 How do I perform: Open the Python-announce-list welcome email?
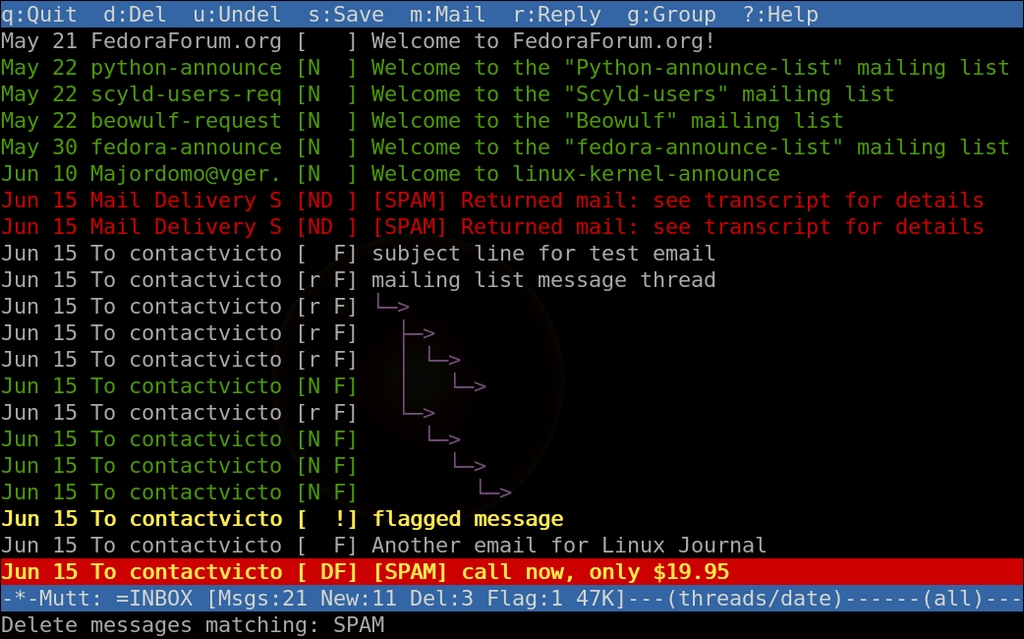coord(512,68)
